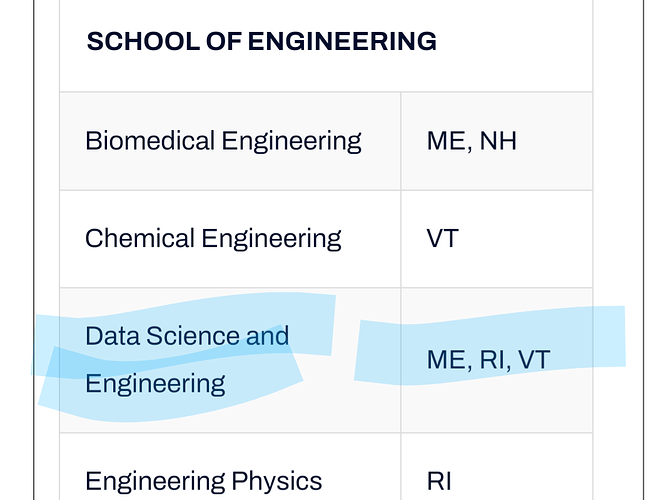Select "NH" in the Biomedical Engineering row
The height and width of the screenshot is (500, 655).
[x=498, y=140]
